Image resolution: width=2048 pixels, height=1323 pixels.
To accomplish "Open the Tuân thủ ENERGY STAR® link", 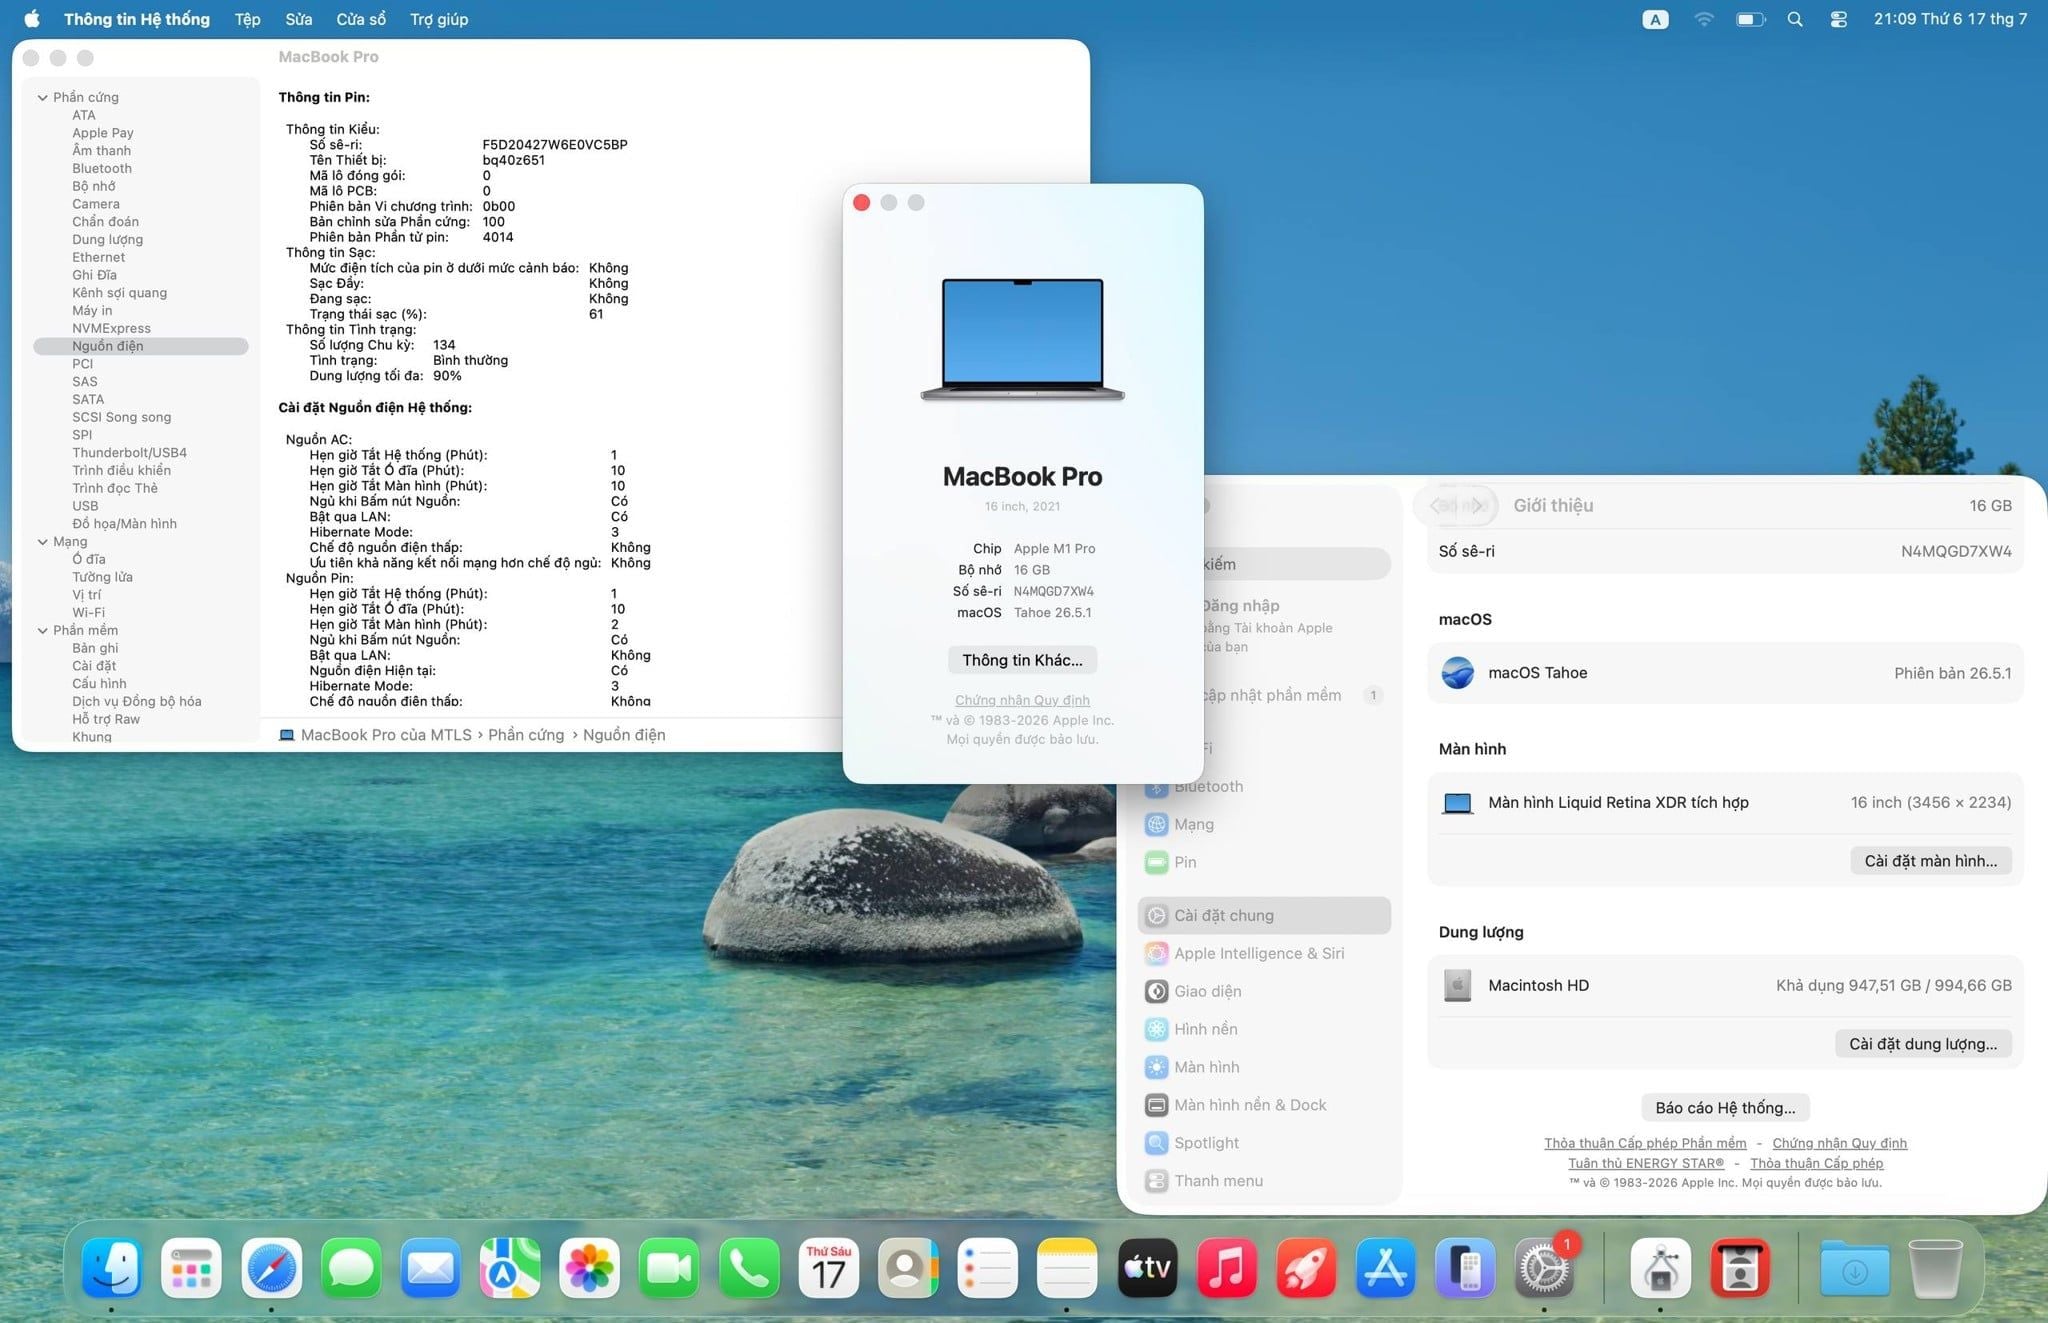I will (x=1646, y=1163).
